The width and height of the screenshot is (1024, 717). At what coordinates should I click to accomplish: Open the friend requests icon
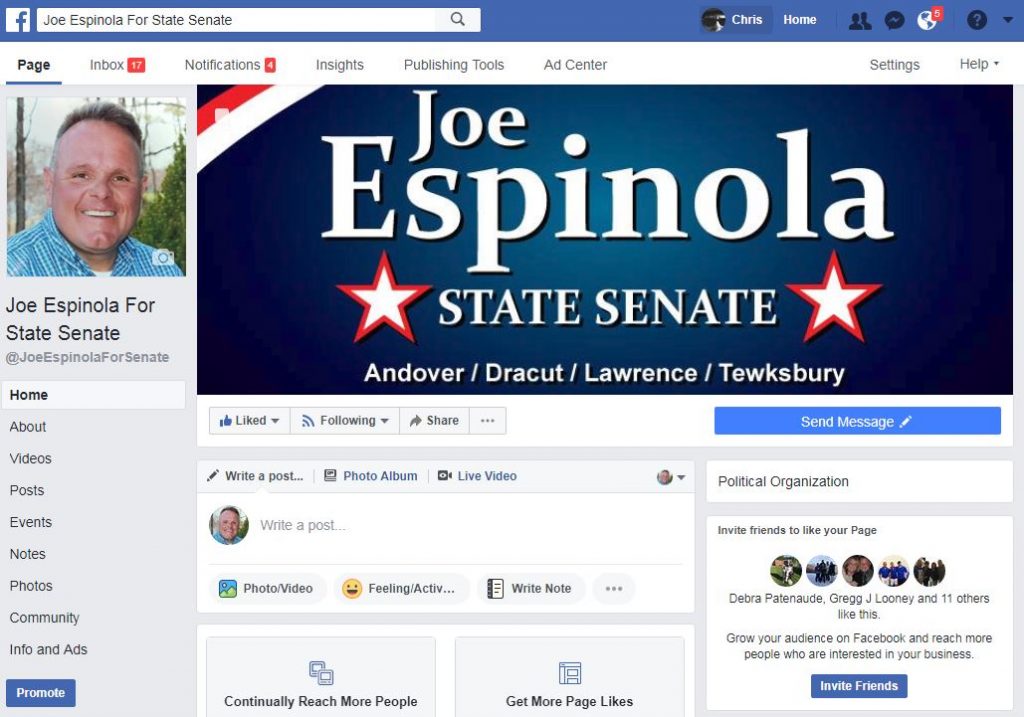(x=859, y=21)
